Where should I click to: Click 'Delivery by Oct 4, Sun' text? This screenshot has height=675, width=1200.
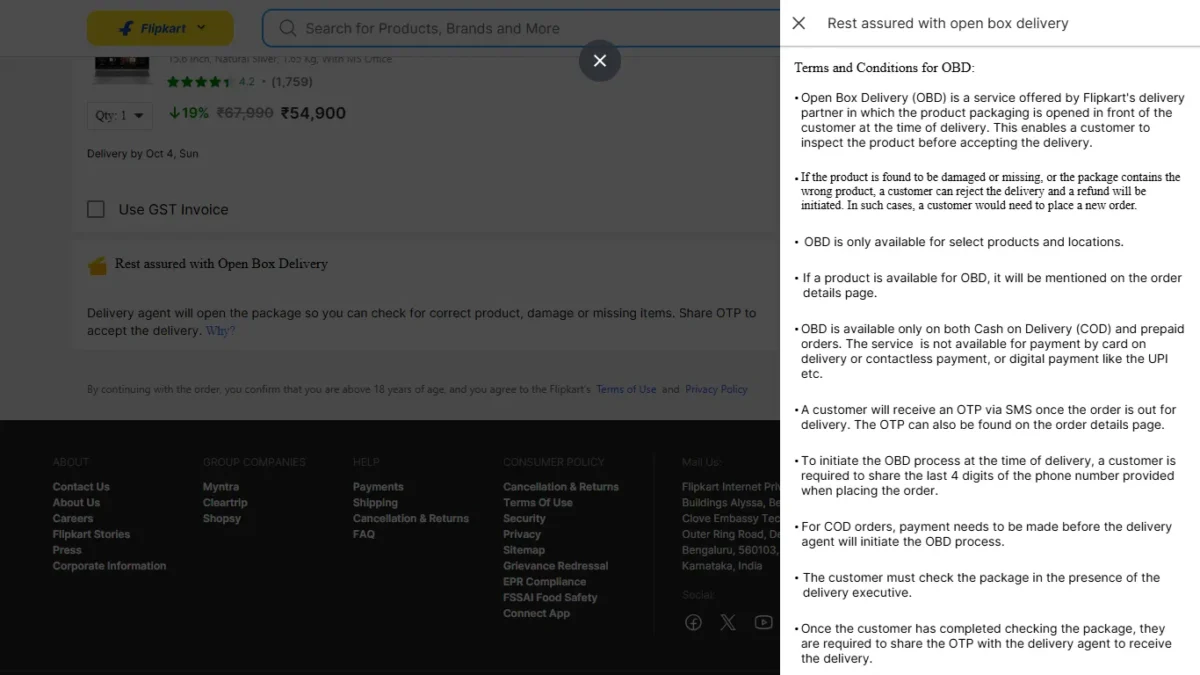tap(143, 154)
